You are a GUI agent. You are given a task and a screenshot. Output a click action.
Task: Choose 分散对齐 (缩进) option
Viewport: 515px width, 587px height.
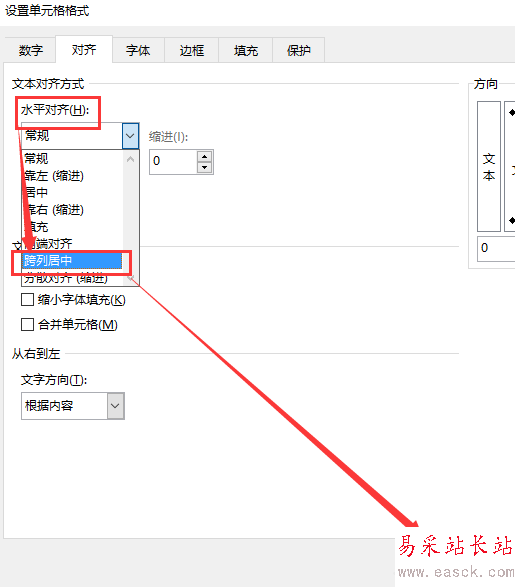pos(72,278)
